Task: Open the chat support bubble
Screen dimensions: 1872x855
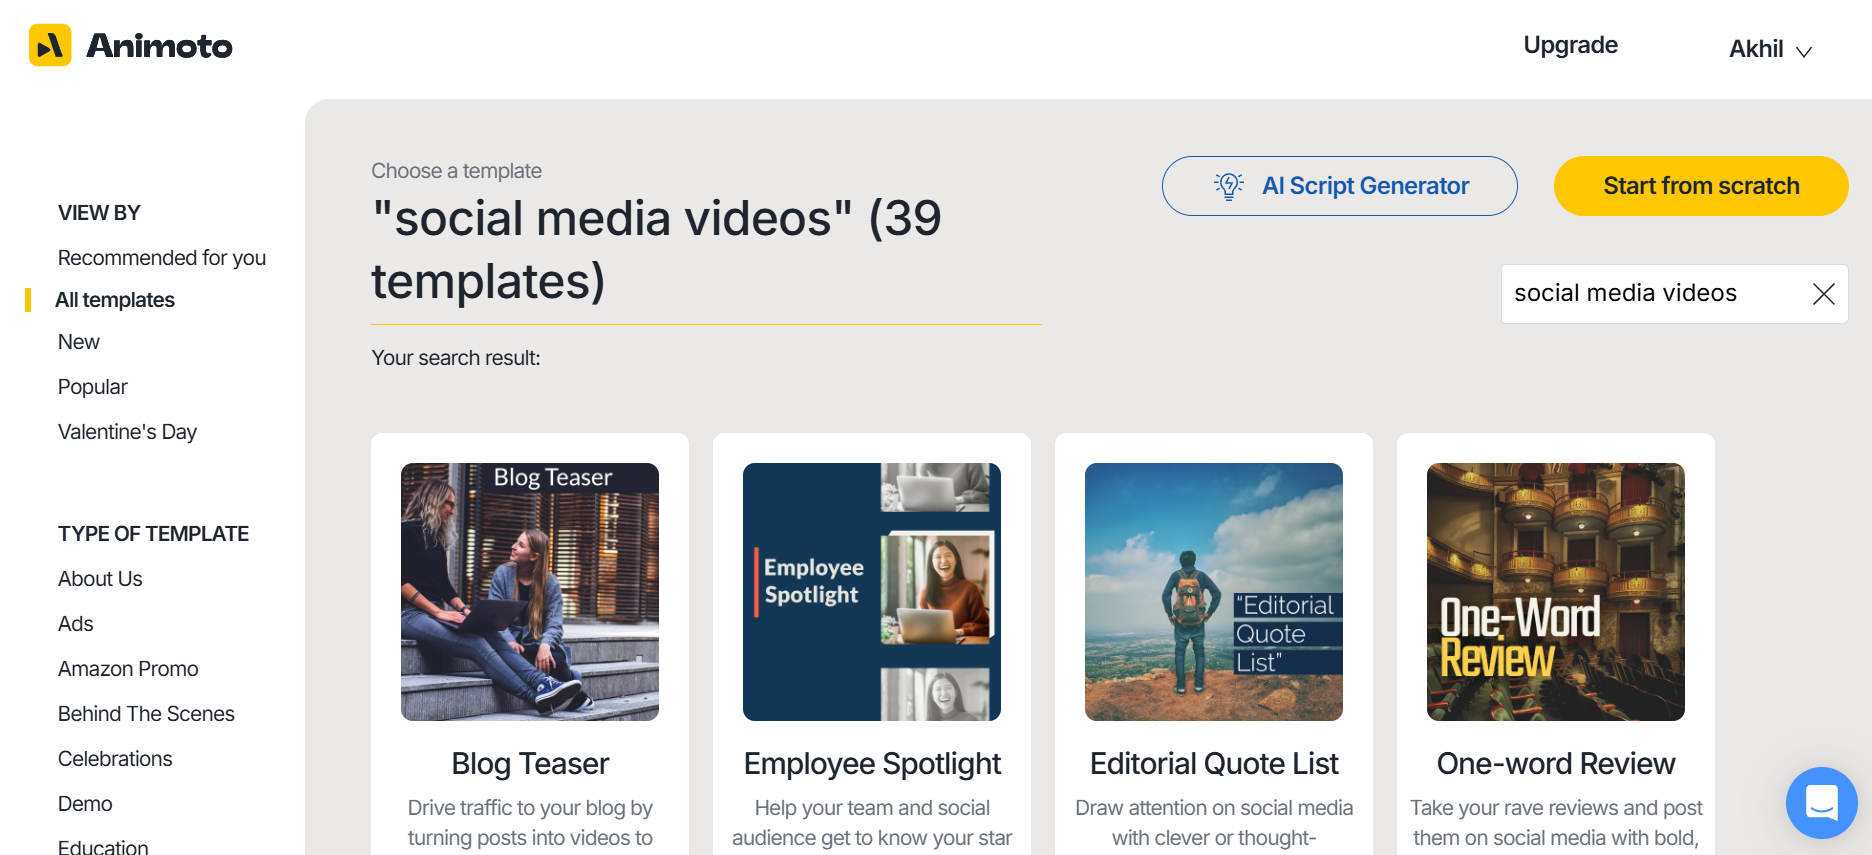Action: 1821,802
